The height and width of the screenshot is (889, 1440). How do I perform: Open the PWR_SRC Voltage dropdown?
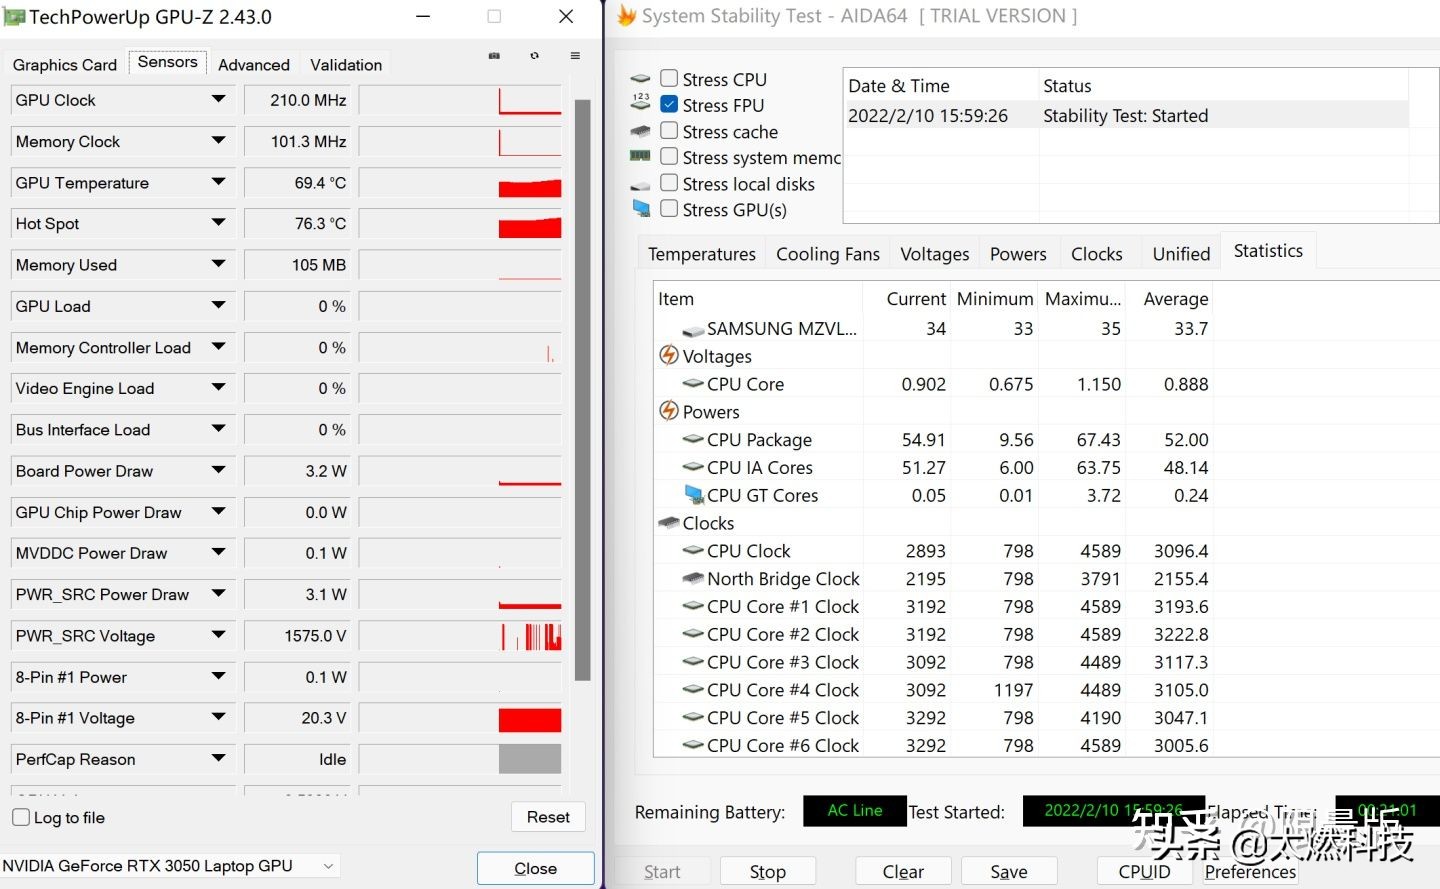(x=218, y=635)
